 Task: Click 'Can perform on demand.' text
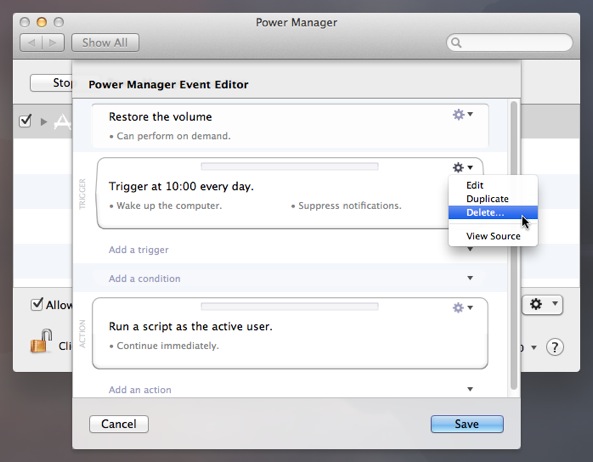pyautogui.click(x=174, y=136)
